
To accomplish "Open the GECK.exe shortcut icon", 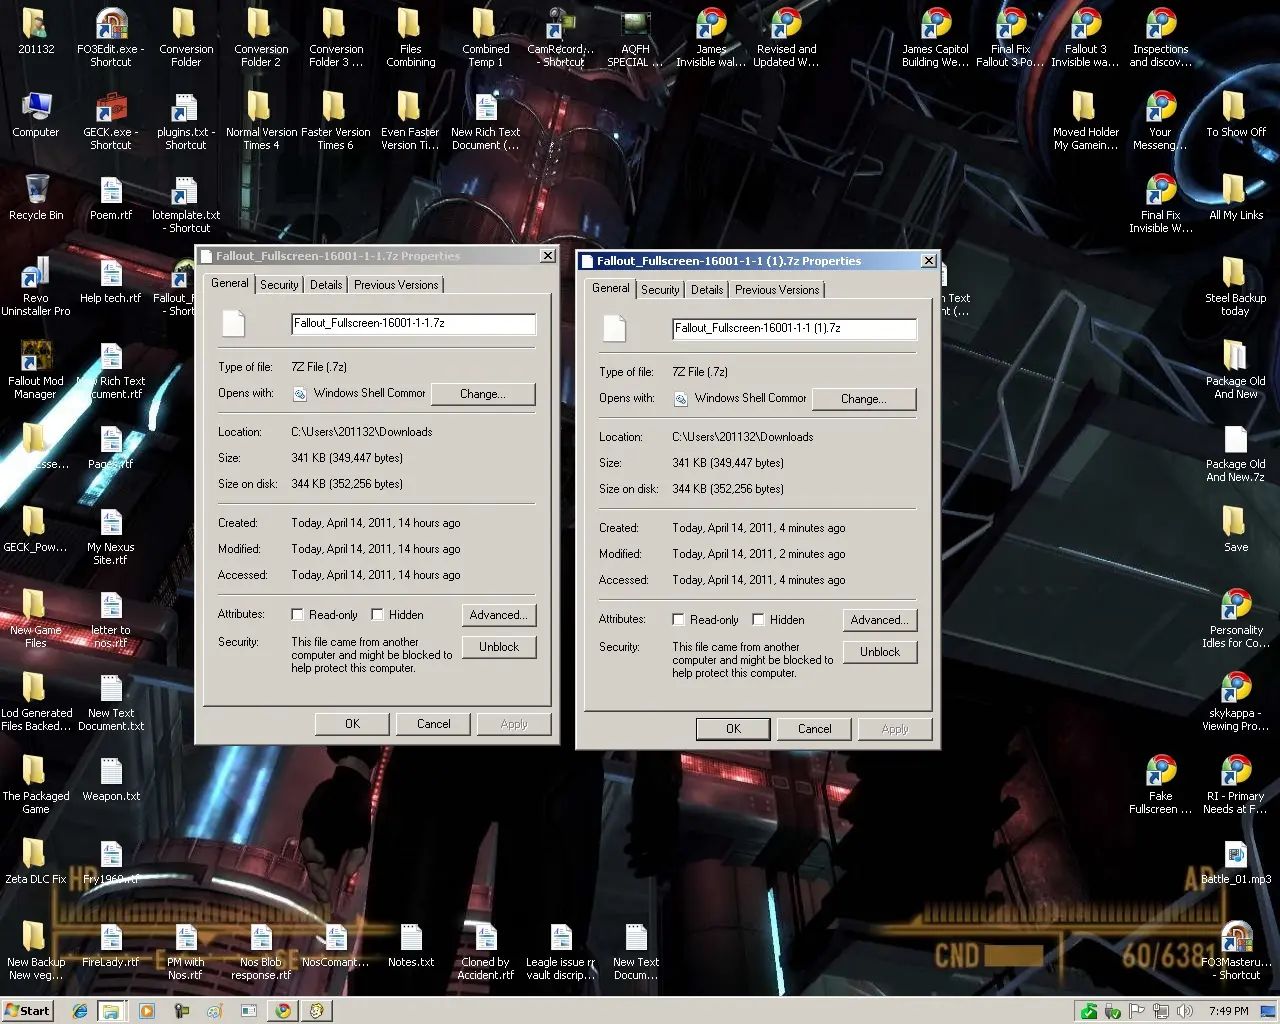I will tap(111, 107).
